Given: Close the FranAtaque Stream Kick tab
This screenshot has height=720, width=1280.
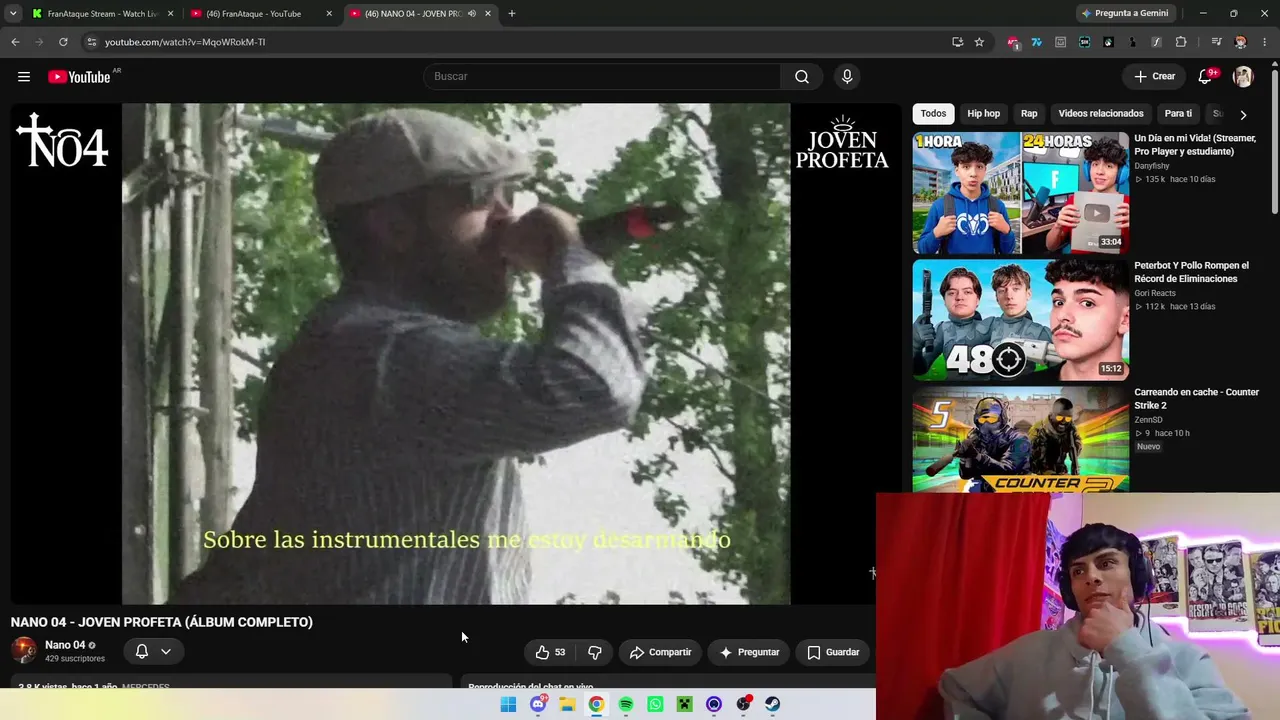Looking at the screenshot, I should click(170, 14).
